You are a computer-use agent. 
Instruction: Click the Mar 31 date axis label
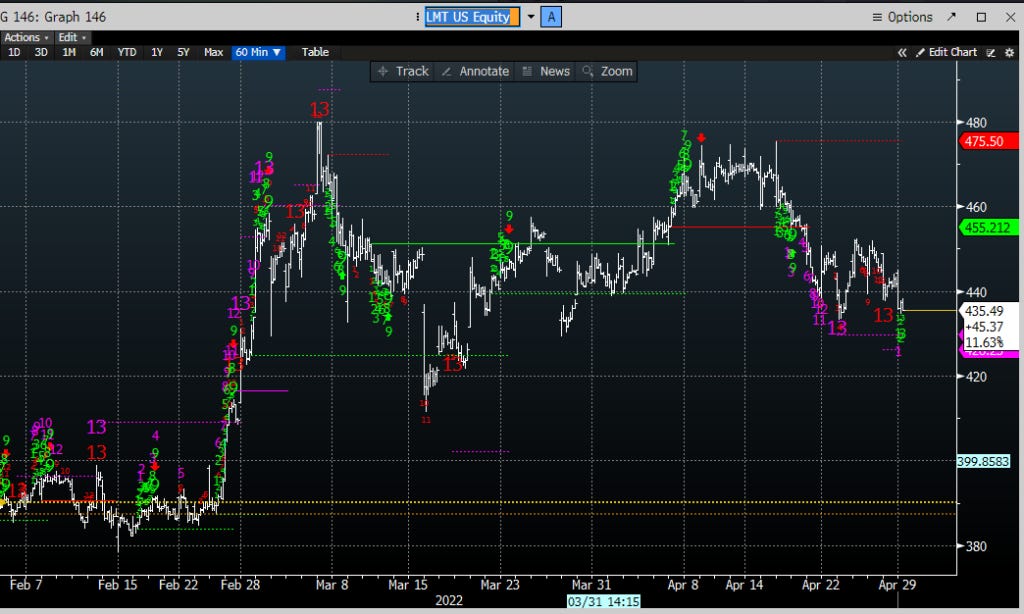coord(591,585)
